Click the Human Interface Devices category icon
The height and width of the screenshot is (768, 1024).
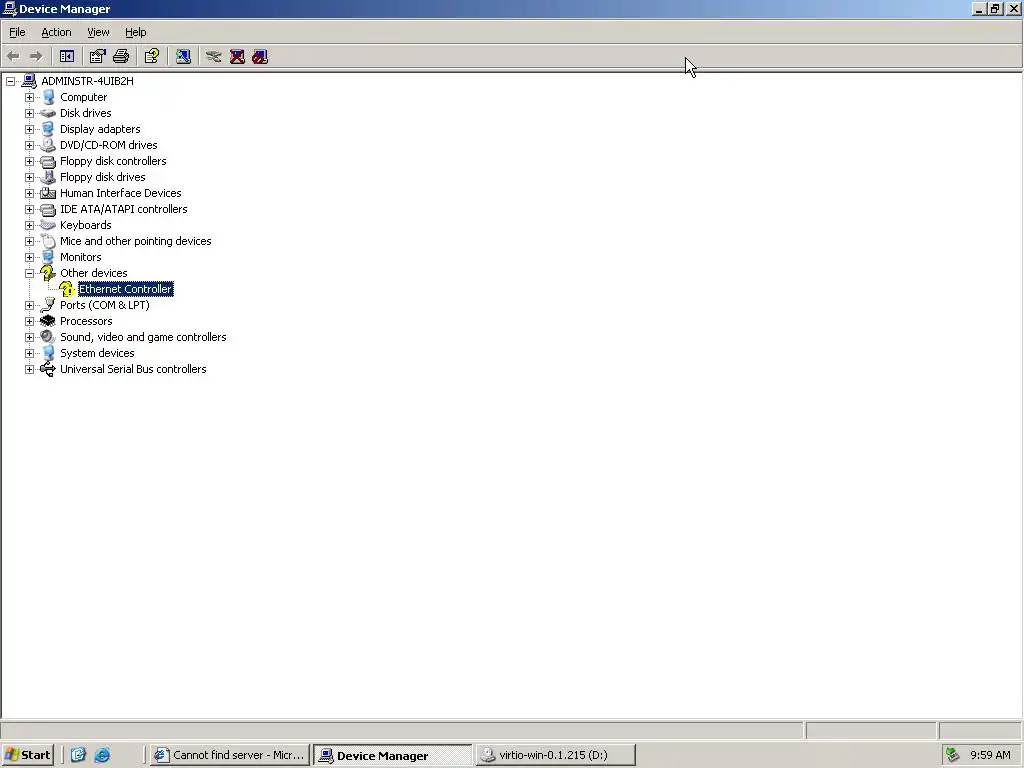tap(48, 193)
